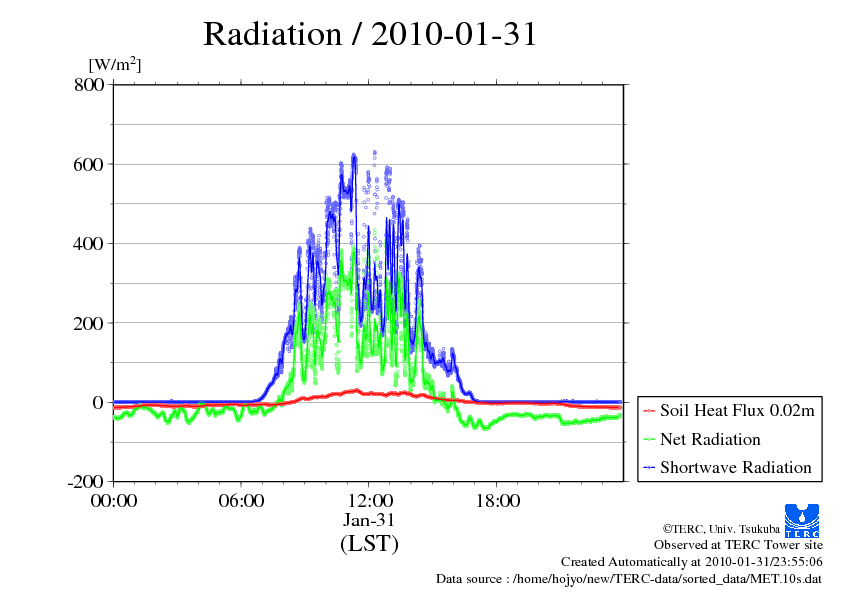Click the '00:00' x-axis label
Viewport: 842px width, 595px height.
pyautogui.click(x=114, y=501)
